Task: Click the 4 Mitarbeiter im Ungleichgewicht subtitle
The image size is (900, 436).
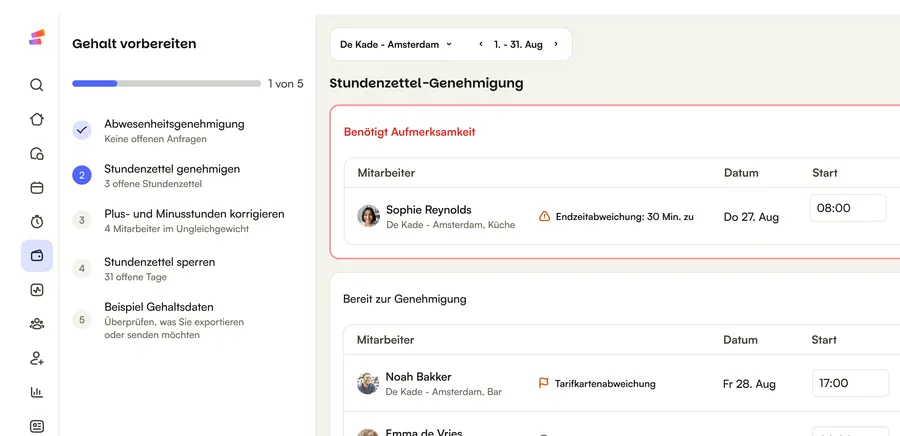Action: pos(176,229)
